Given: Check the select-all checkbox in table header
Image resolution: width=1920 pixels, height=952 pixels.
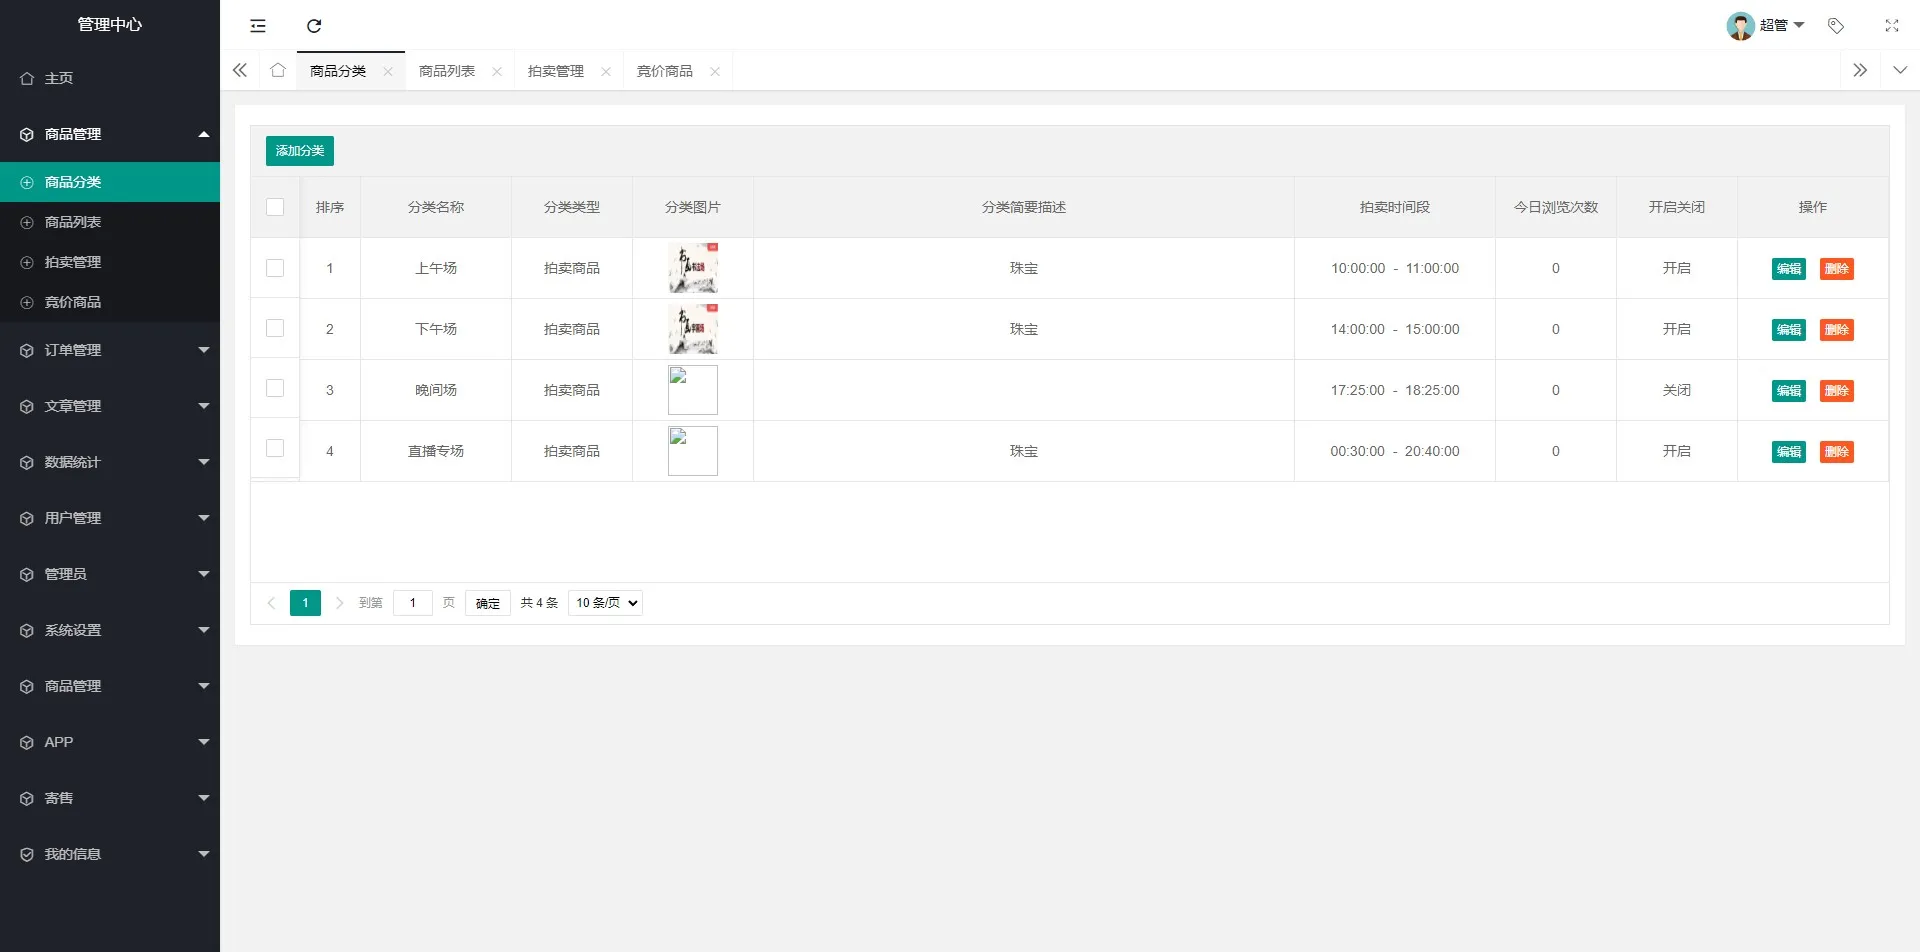Looking at the screenshot, I should click(275, 207).
